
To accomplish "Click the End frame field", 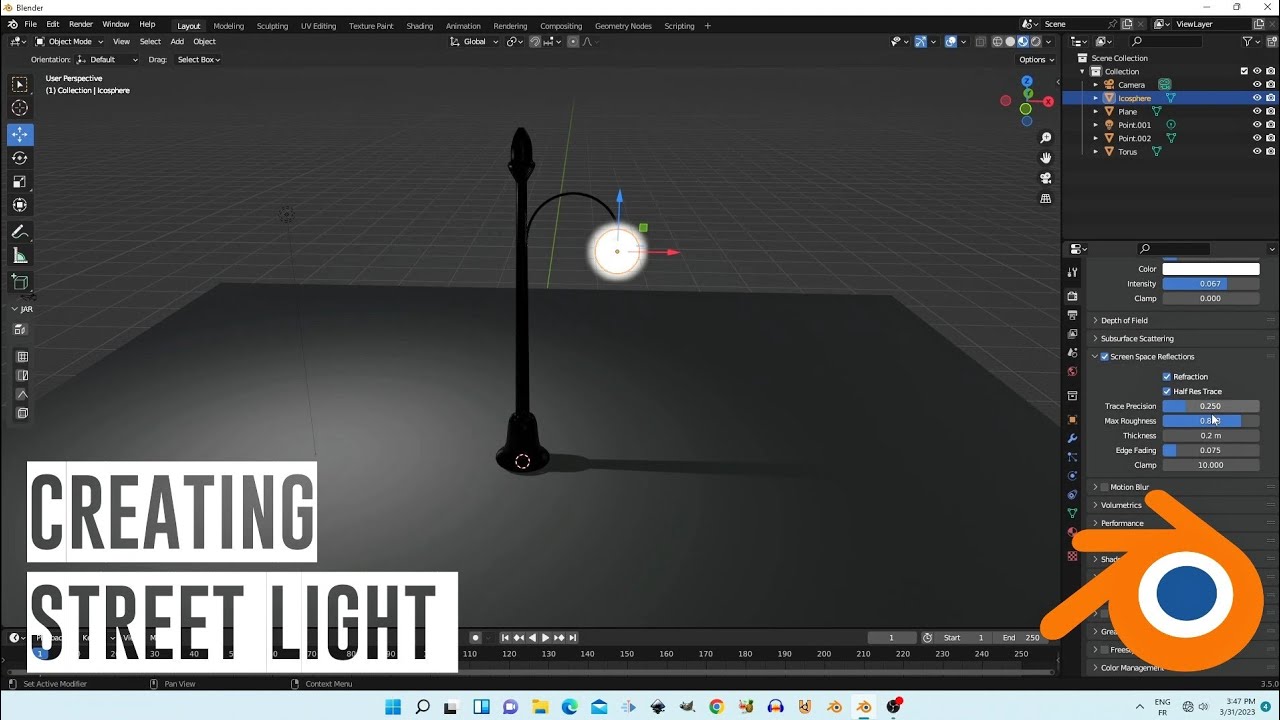I will coord(1021,638).
